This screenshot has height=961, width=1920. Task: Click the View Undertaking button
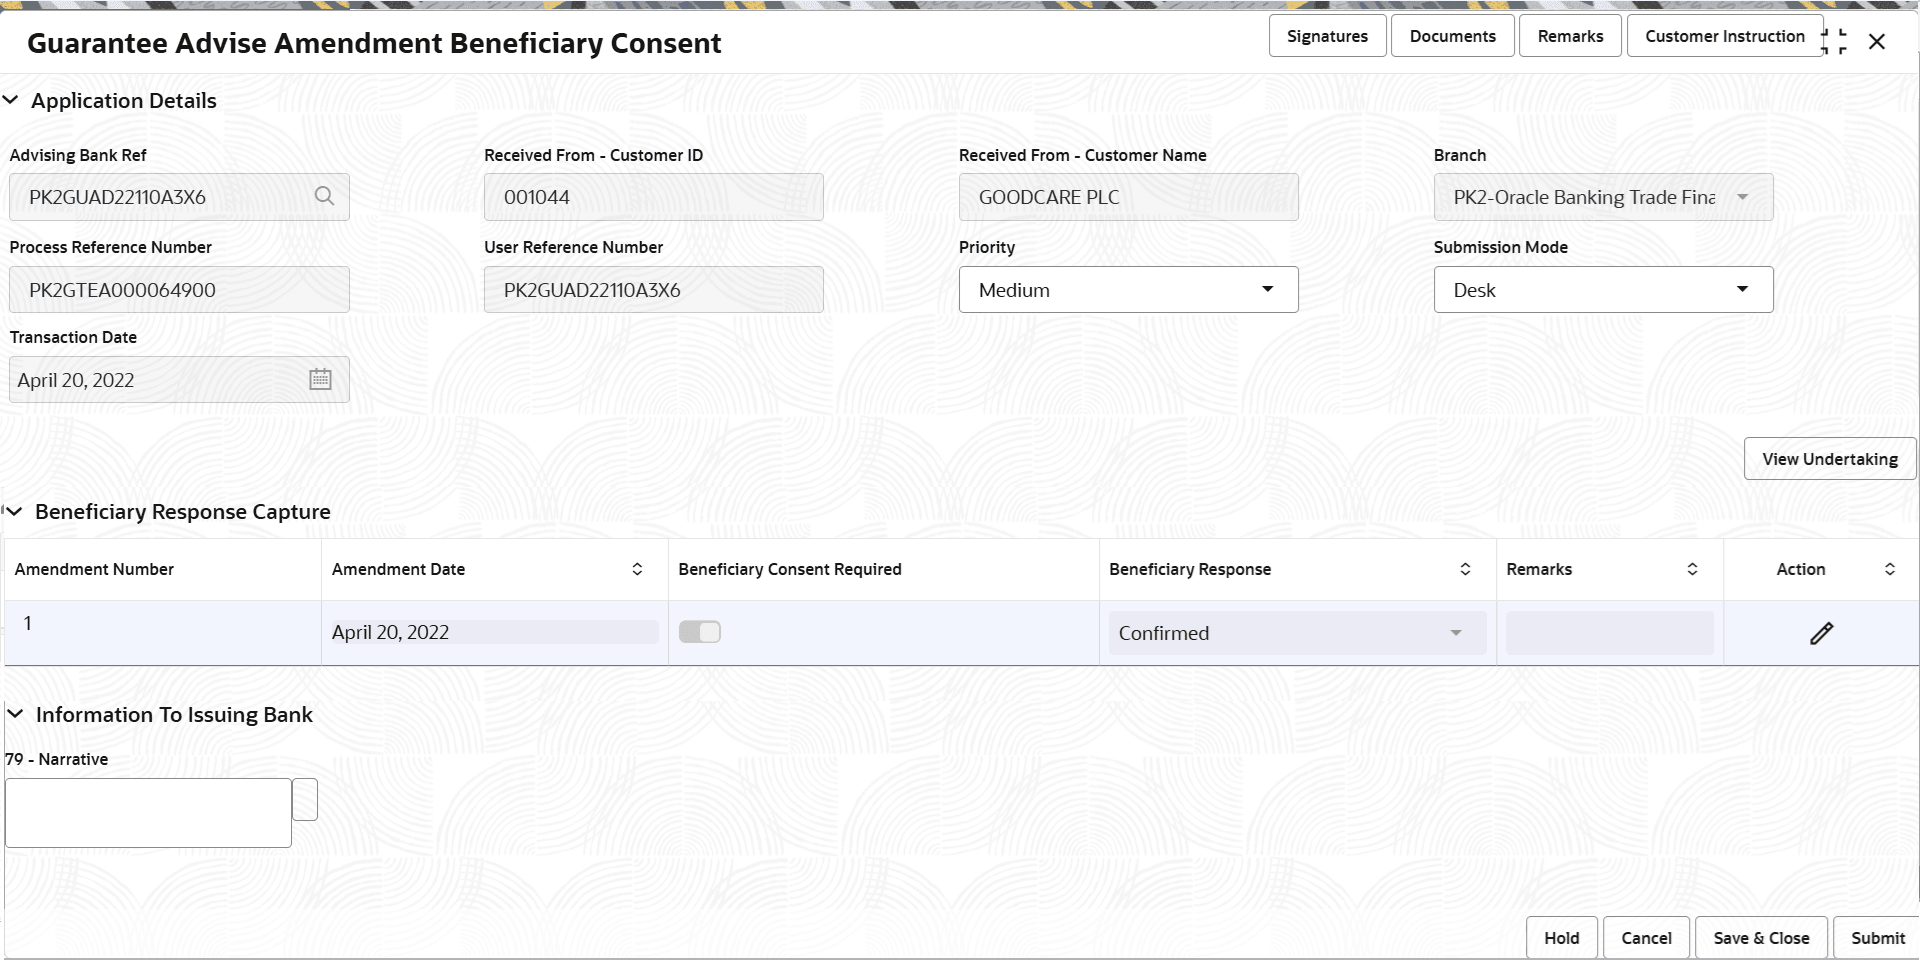click(1829, 458)
